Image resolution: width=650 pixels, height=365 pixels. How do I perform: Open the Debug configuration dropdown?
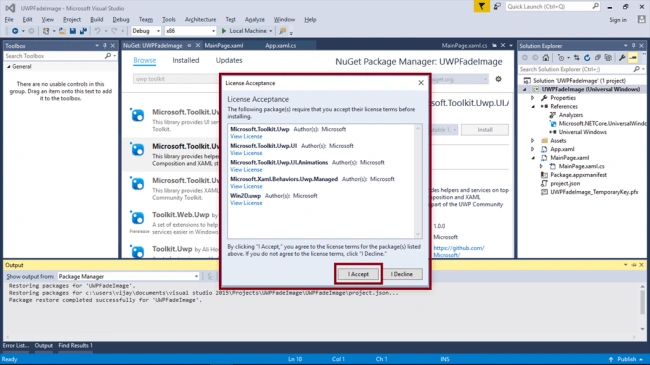tap(146, 31)
